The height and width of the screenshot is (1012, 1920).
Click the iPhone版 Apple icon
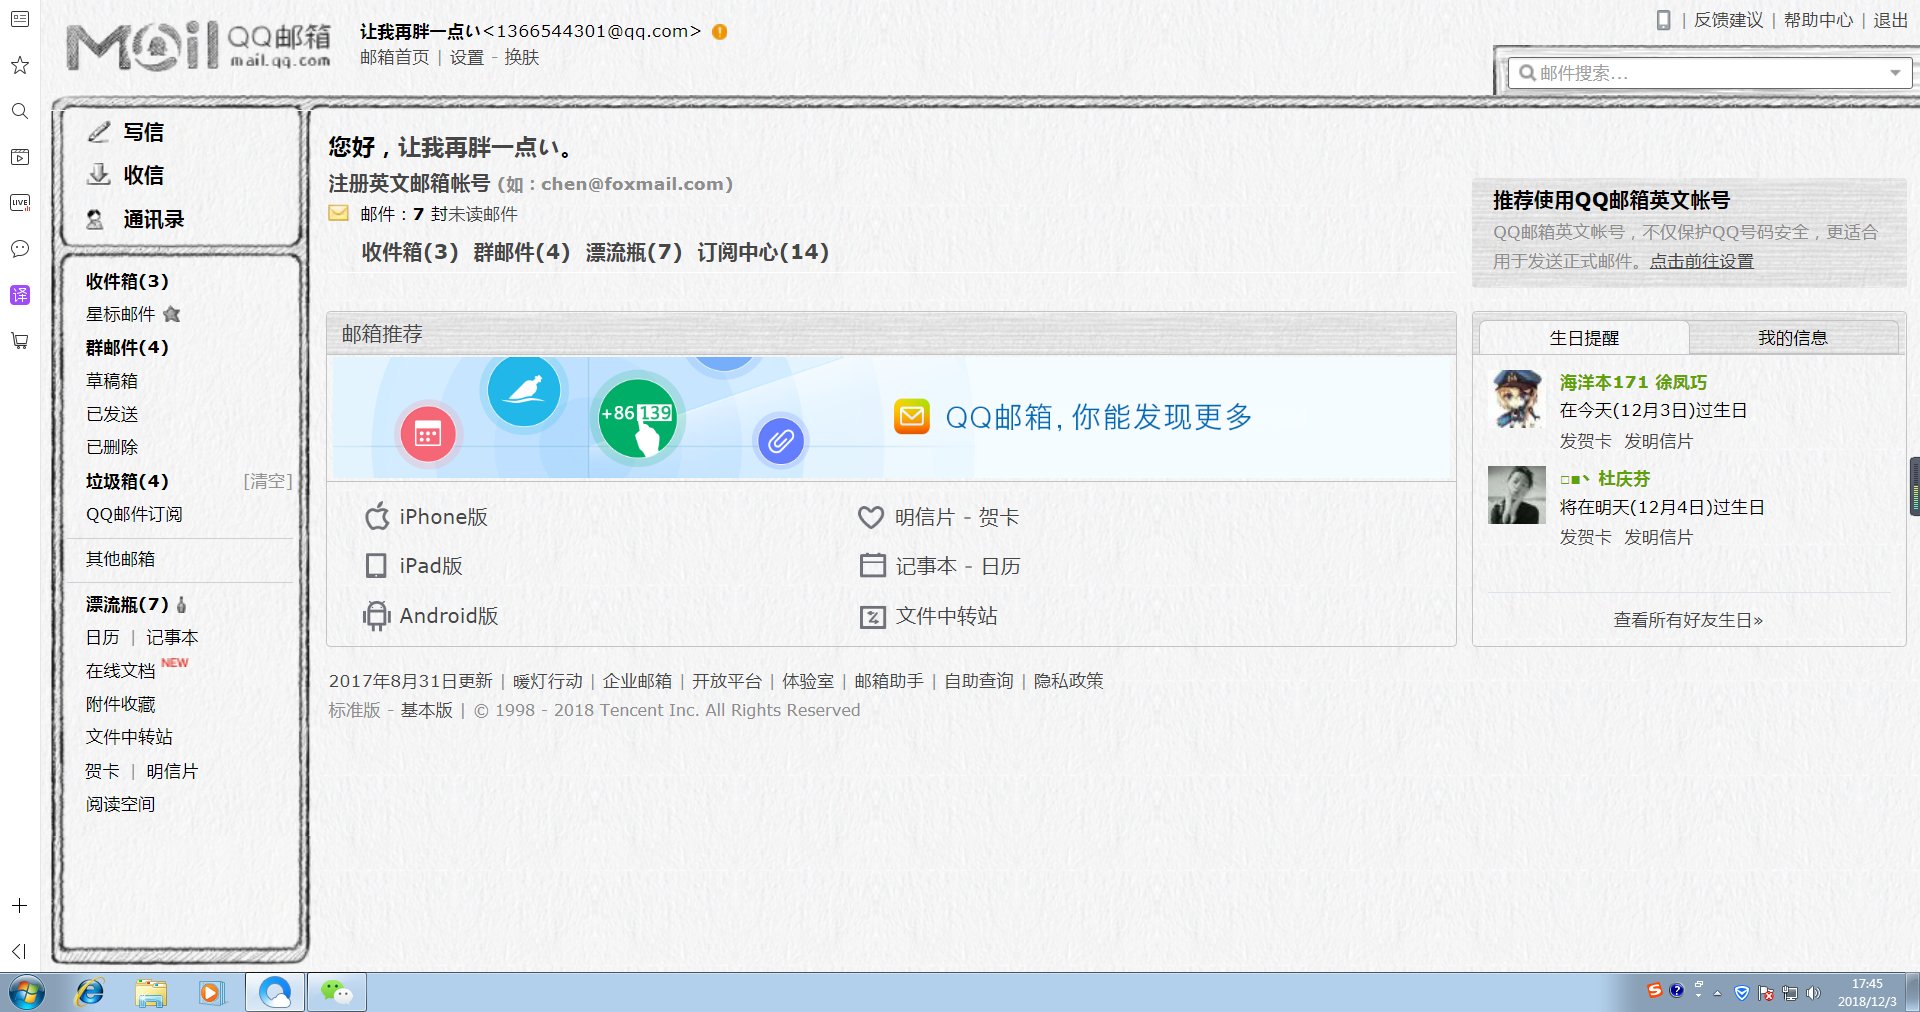click(376, 517)
